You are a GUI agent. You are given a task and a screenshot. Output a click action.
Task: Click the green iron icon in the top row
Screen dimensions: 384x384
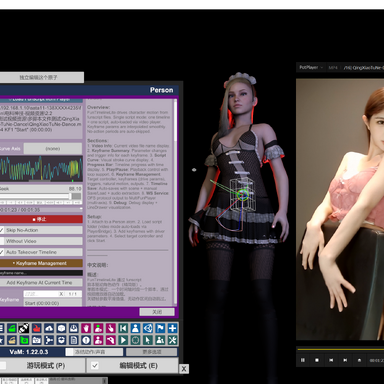[12, 328]
